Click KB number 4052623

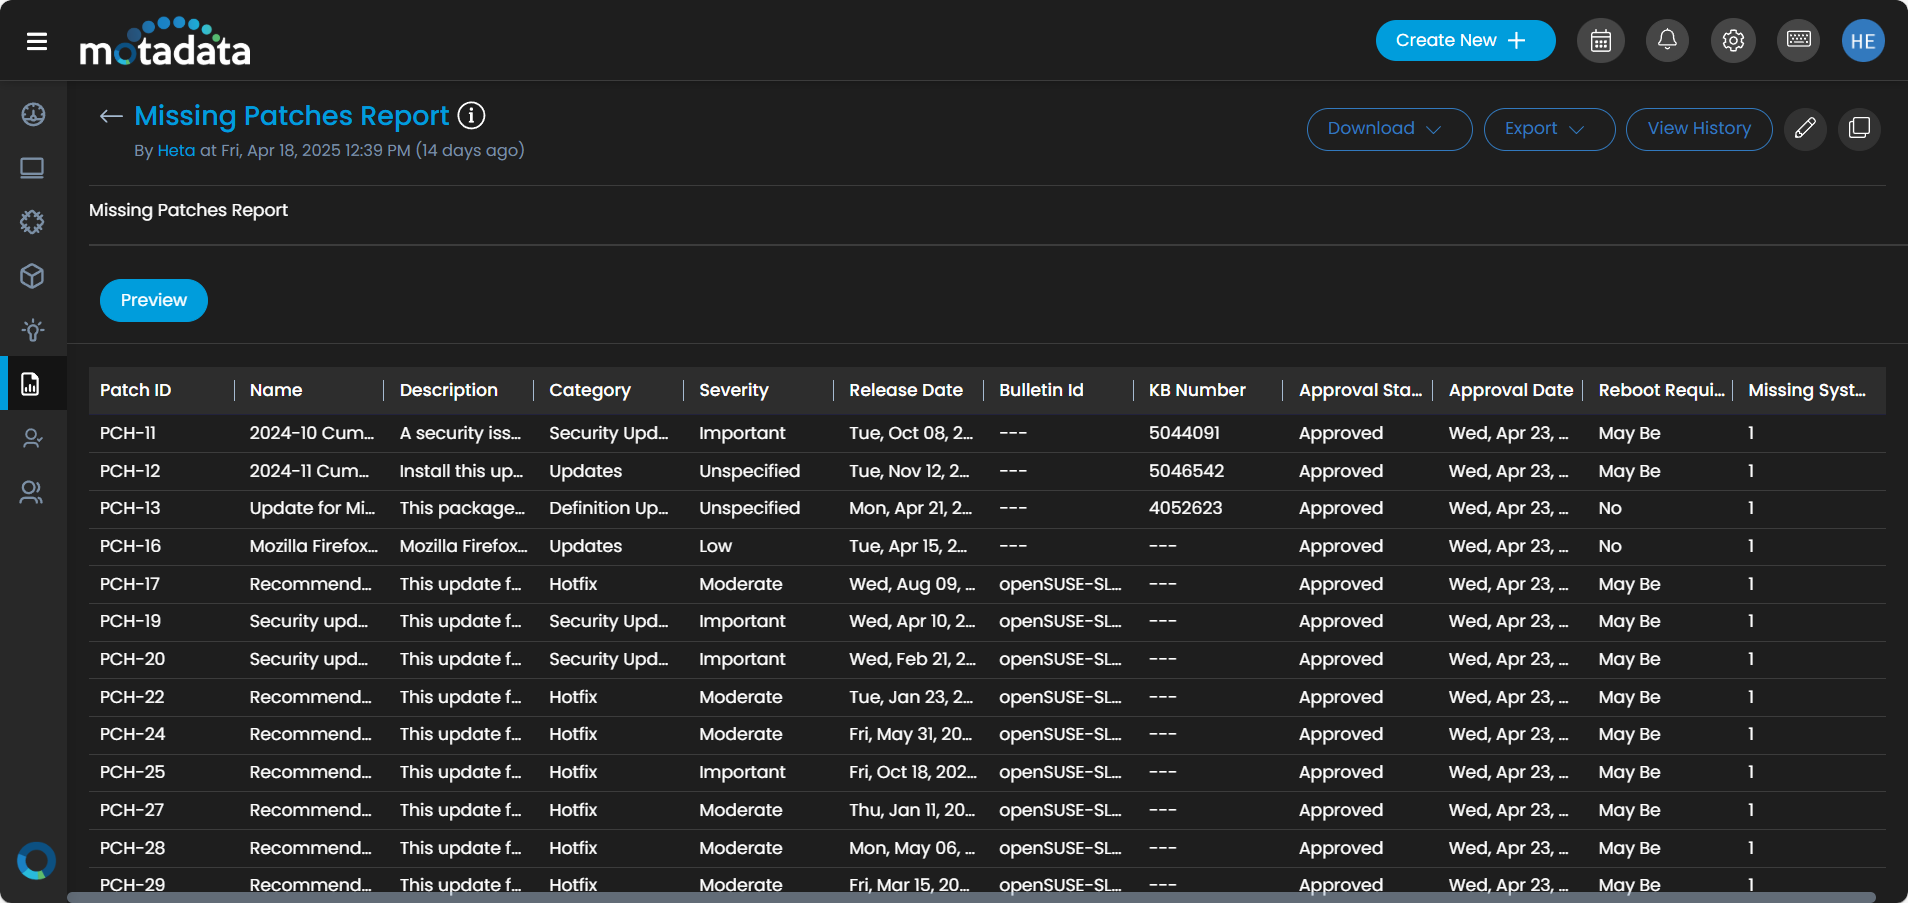pyautogui.click(x=1185, y=508)
